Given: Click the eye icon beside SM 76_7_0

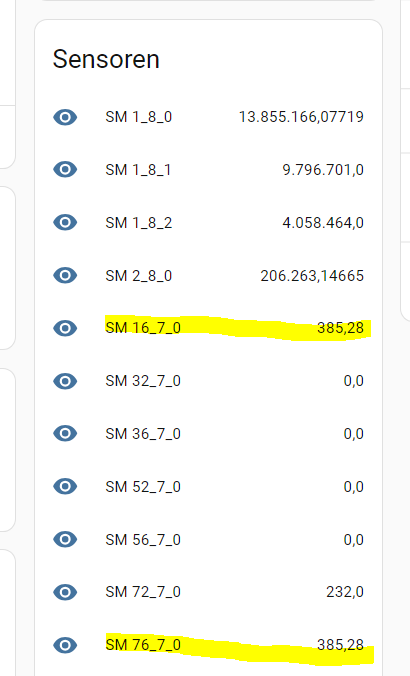Looking at the screenshot, I should 65,645.
